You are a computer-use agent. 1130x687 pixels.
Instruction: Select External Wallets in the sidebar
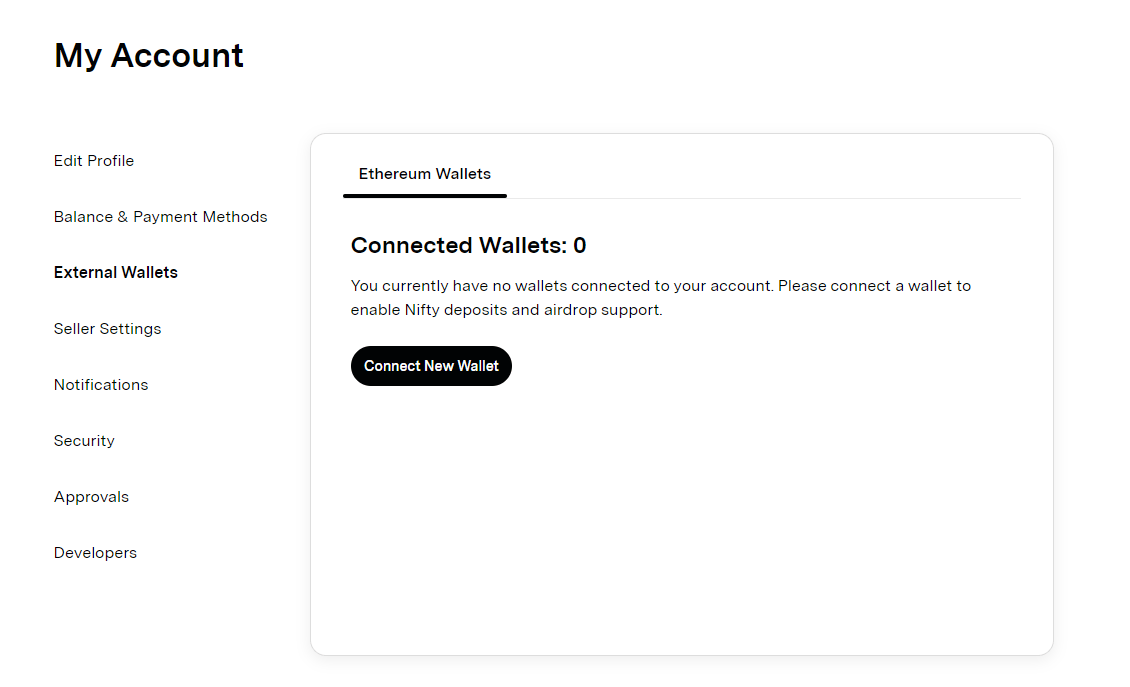116,273
